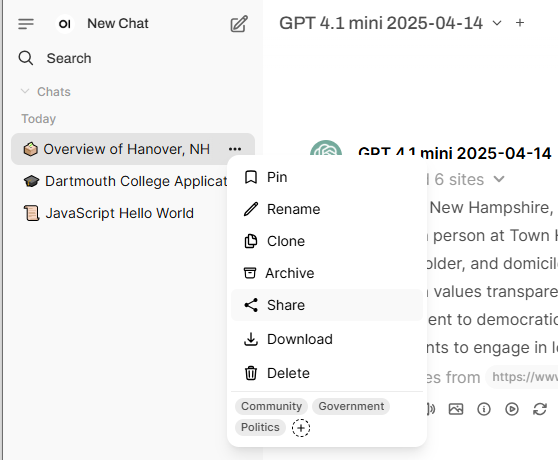Choose Delete in the chat menu

327,373
